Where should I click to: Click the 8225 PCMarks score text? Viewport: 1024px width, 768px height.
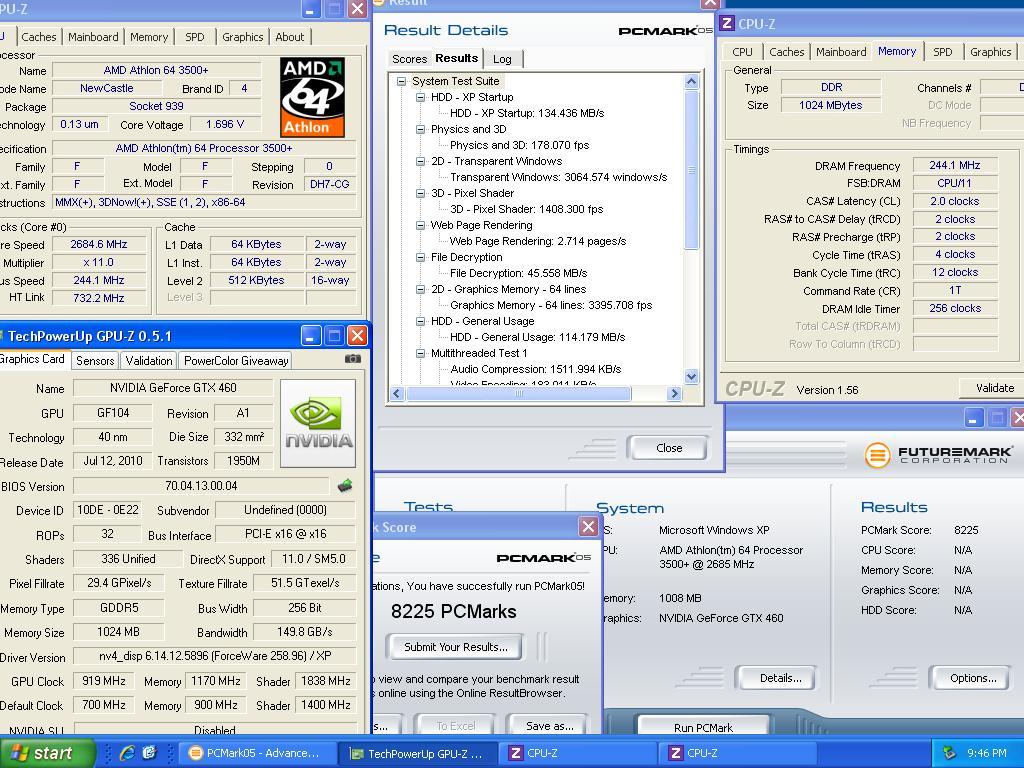point(453,611)
